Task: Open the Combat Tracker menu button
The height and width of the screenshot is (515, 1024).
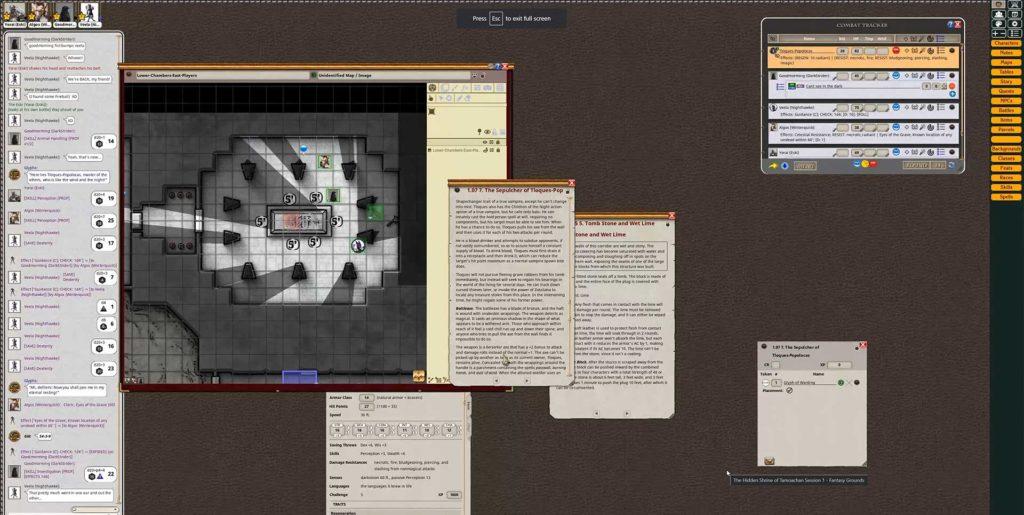Action: coord(805,166)
